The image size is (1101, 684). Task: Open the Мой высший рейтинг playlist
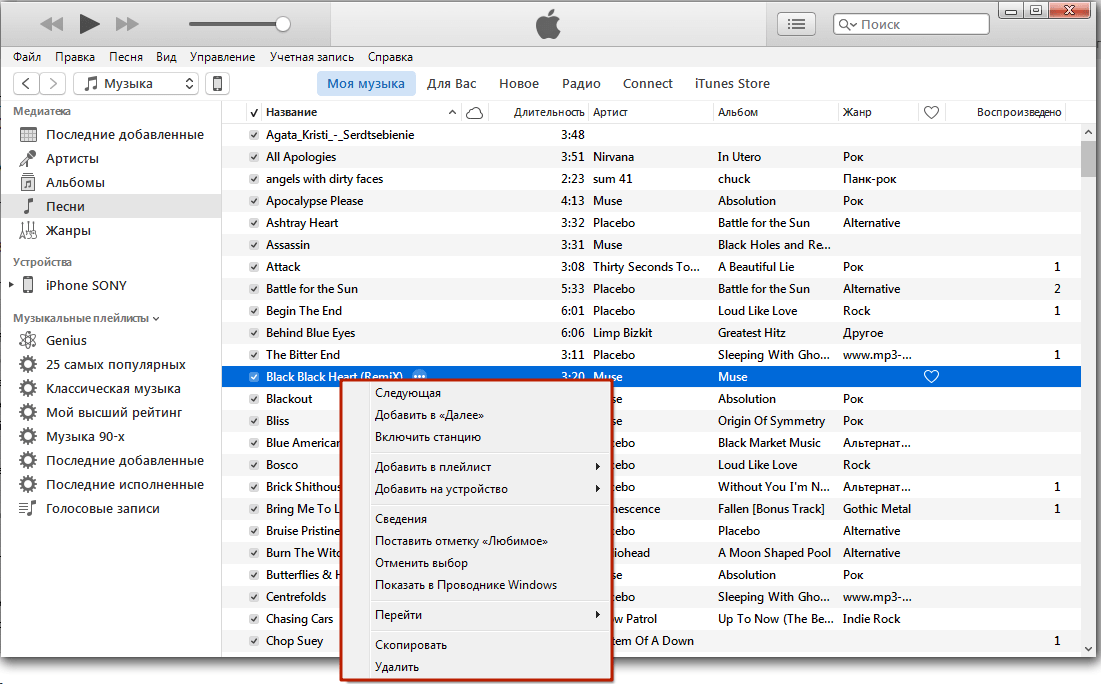(x=111, y=412)
